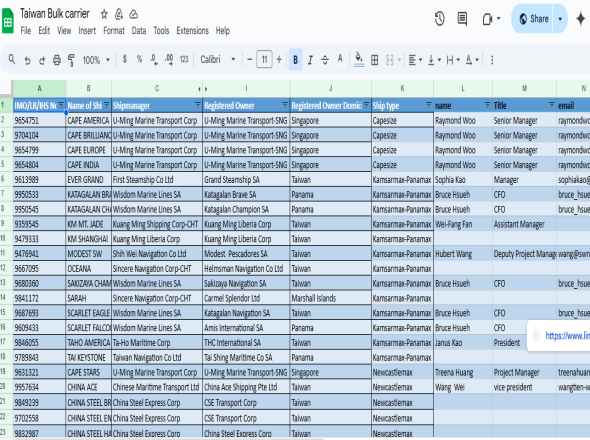The height and width of the screenshot is (440, 590).
Task: Open the Edit menu
Action: (x=44, y=30)
